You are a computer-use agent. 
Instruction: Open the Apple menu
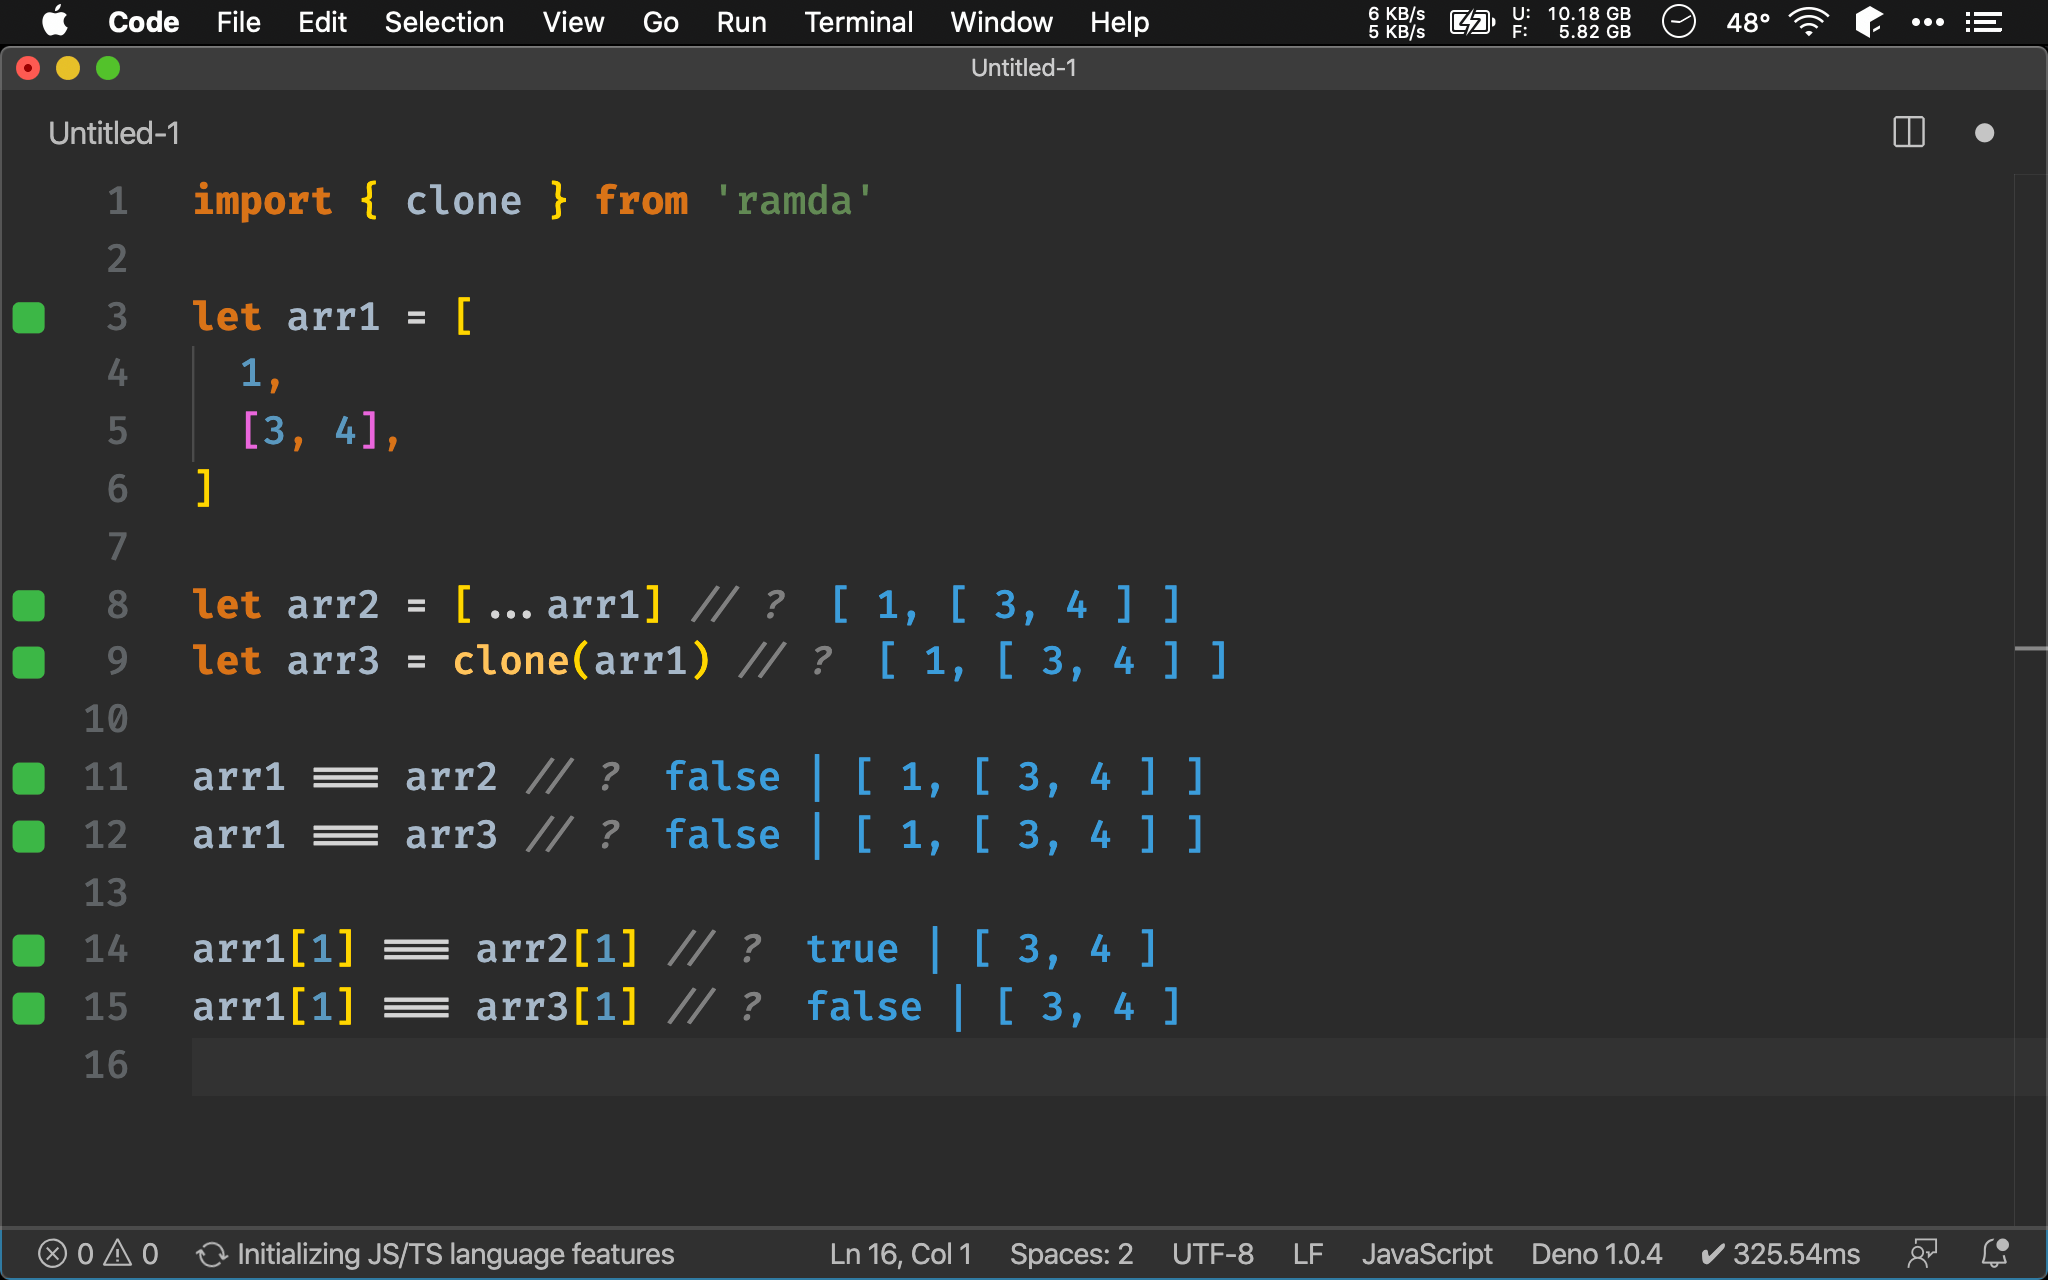(x=55, y=22)
